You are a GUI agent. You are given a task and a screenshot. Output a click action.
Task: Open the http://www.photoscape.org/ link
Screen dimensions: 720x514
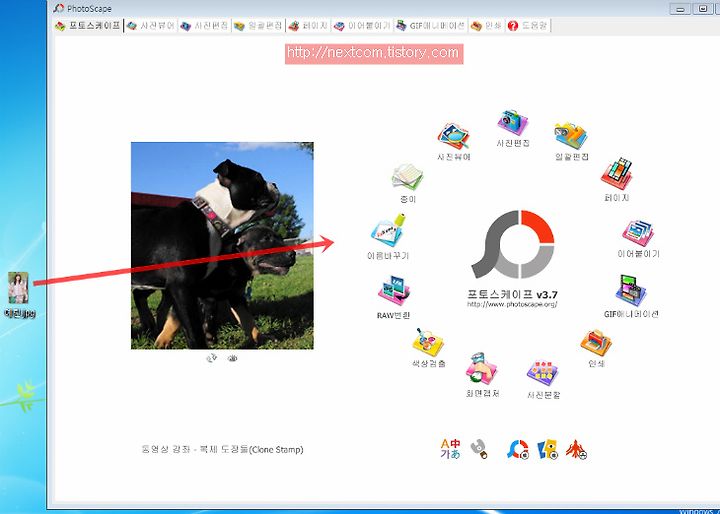512,304
